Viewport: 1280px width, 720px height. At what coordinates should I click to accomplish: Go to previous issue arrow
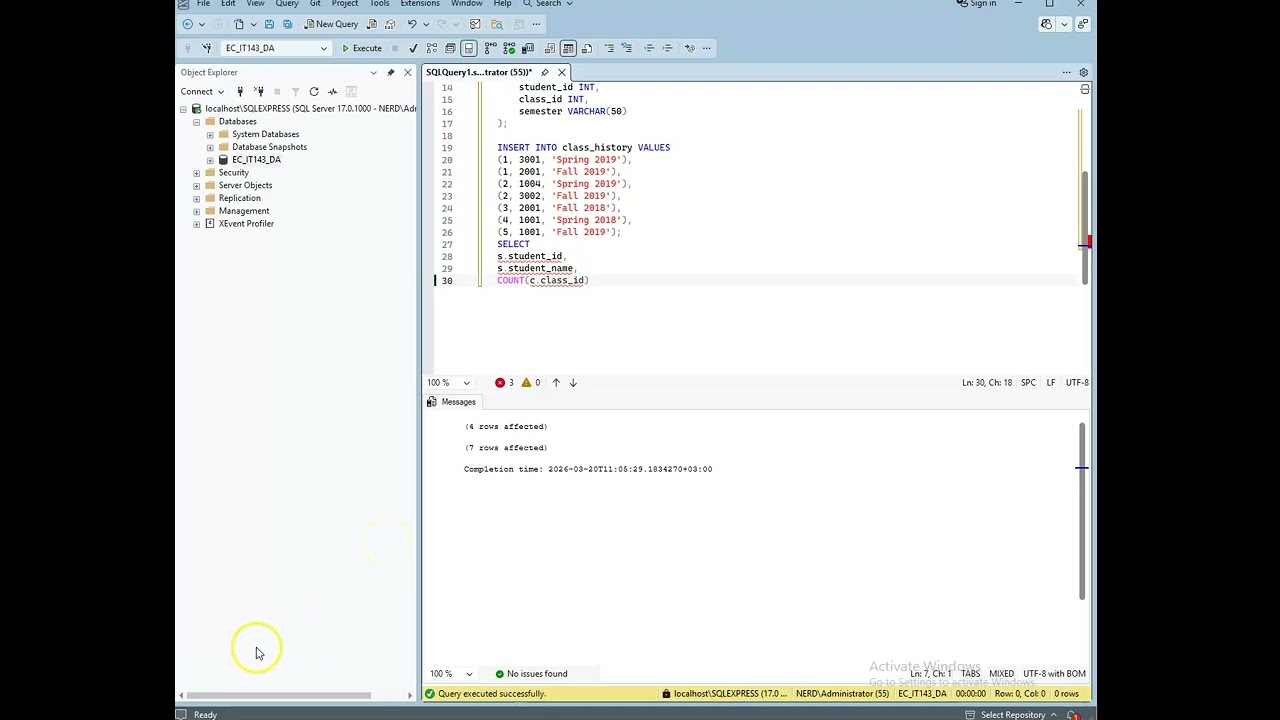tap(556, 382)
